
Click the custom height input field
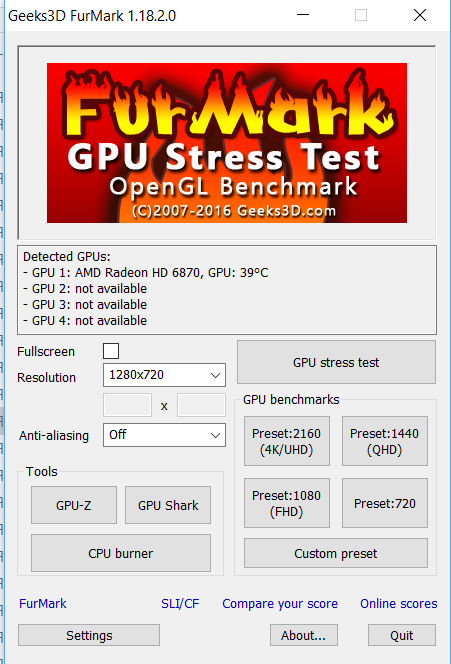(x=201, y=405)
